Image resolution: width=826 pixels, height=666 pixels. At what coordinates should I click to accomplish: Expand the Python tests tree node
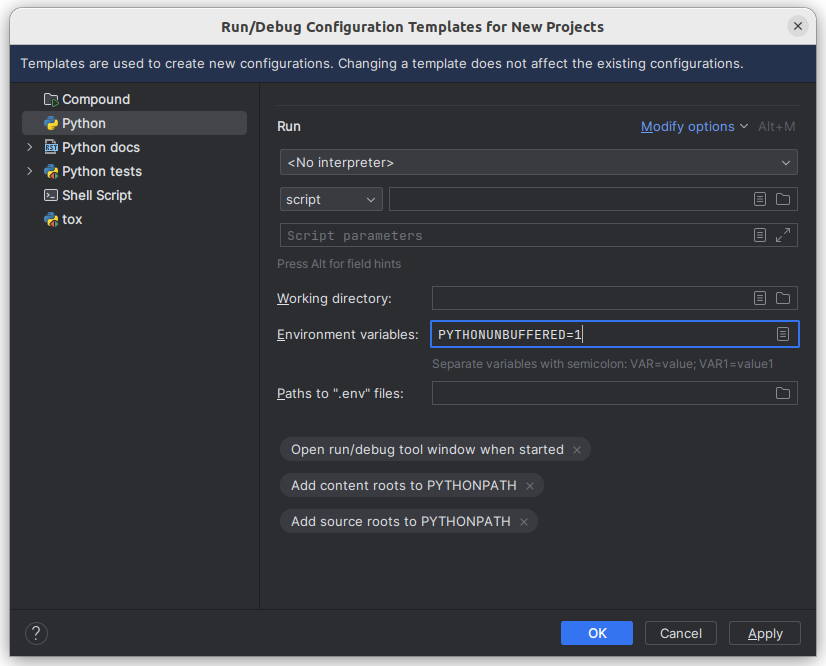(x=30, y=171)
